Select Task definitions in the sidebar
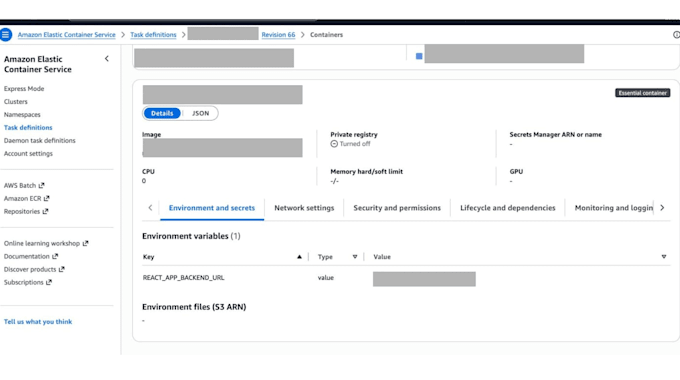The width and height of the screenshot is (680, 380). pyautogui.click(x=28, y=128)
